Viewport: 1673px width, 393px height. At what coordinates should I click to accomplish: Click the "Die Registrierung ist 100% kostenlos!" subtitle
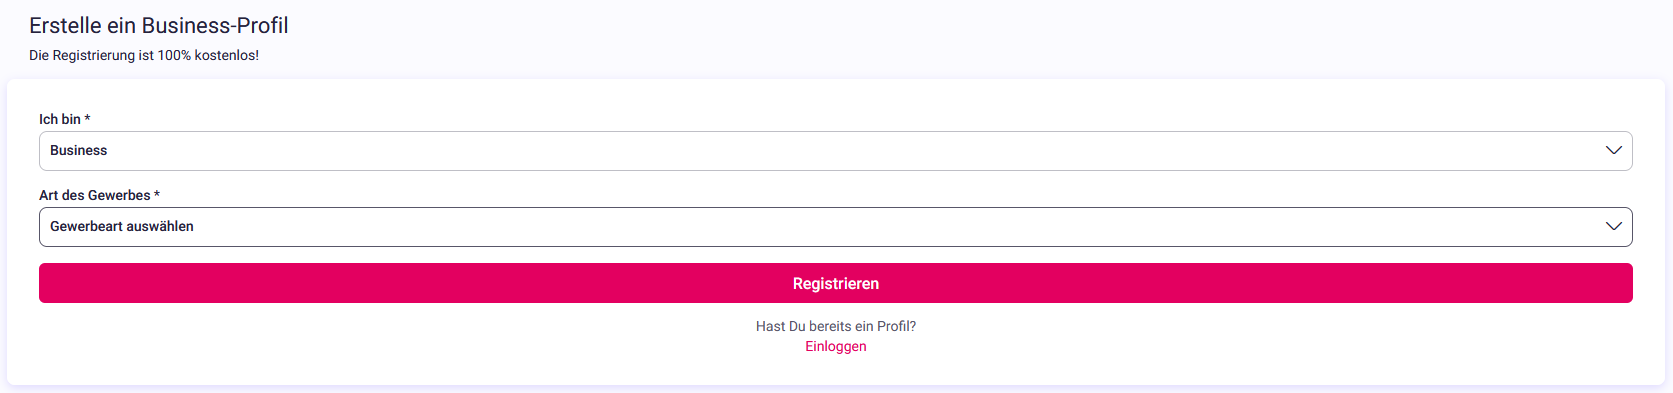[144, 55]
